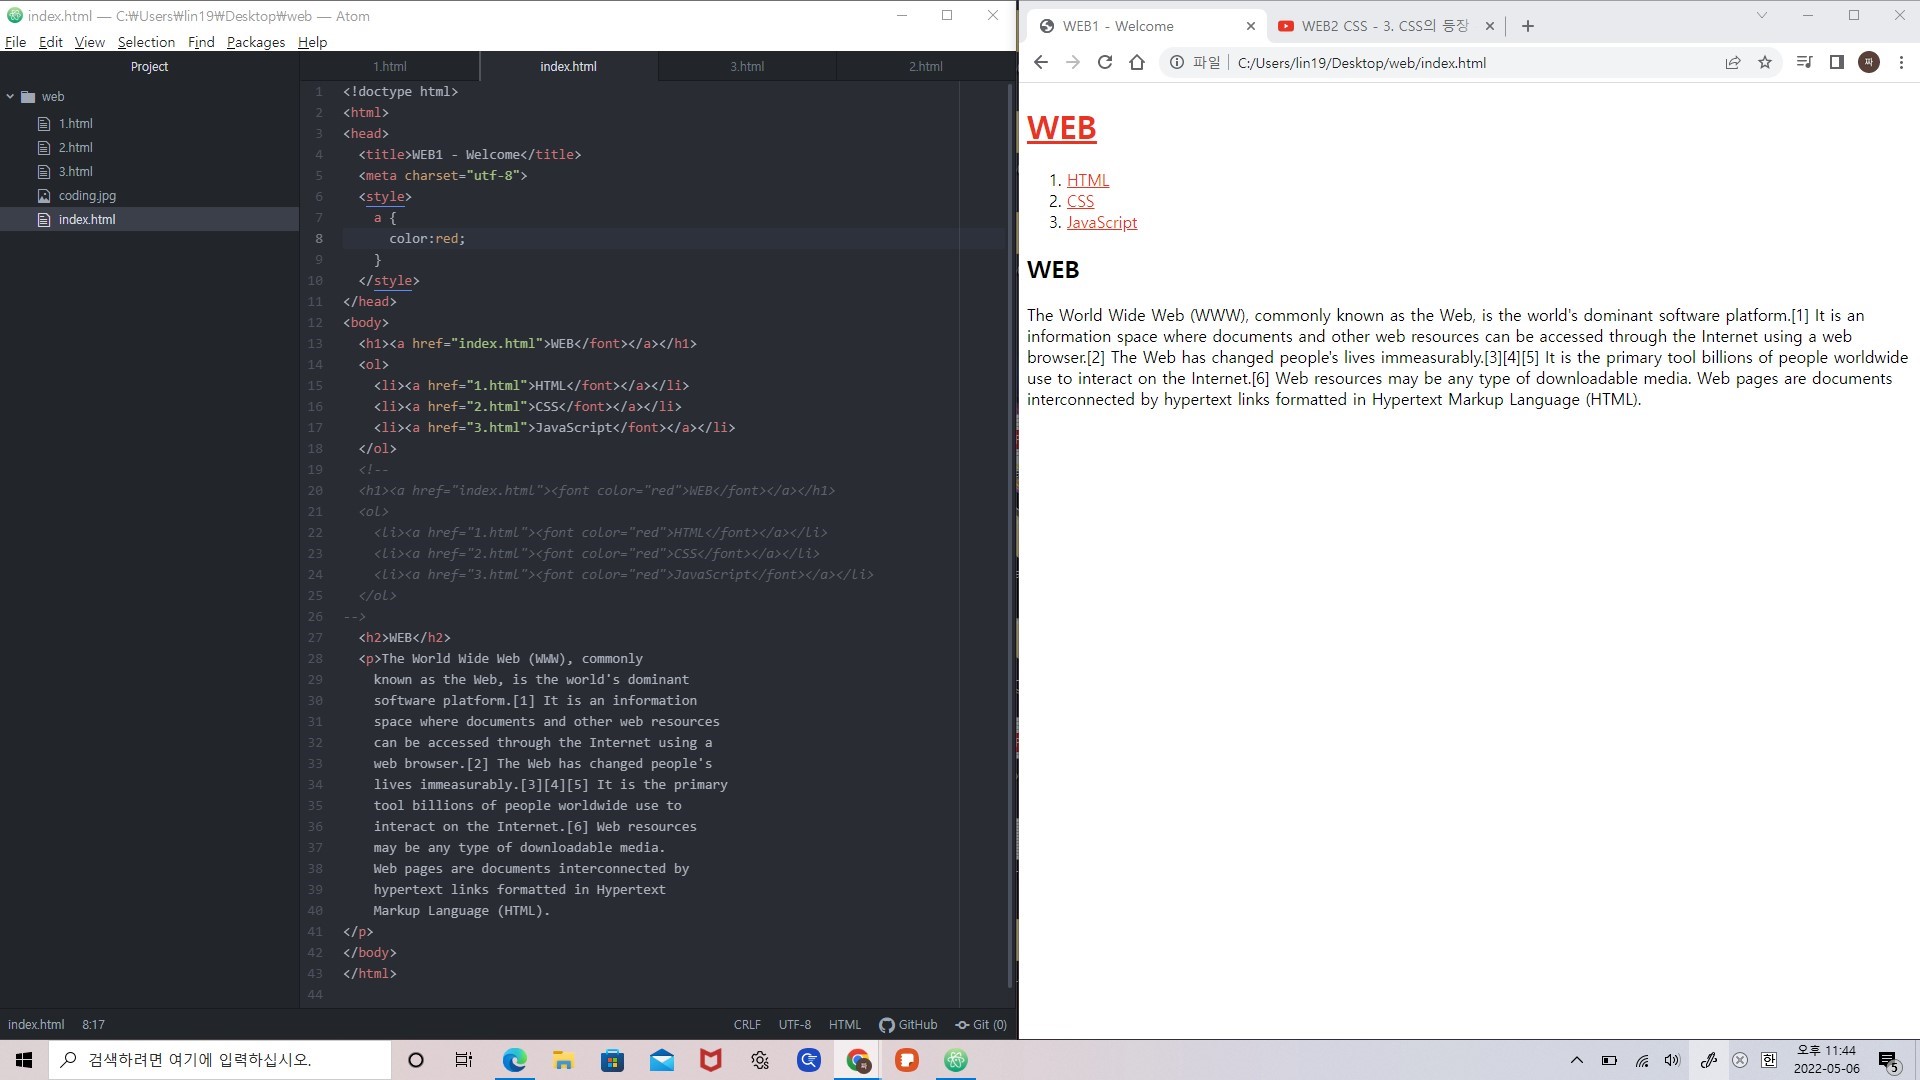Reload the page in Chrome
The image size is (1920, 1080).
pos(1105,62)
